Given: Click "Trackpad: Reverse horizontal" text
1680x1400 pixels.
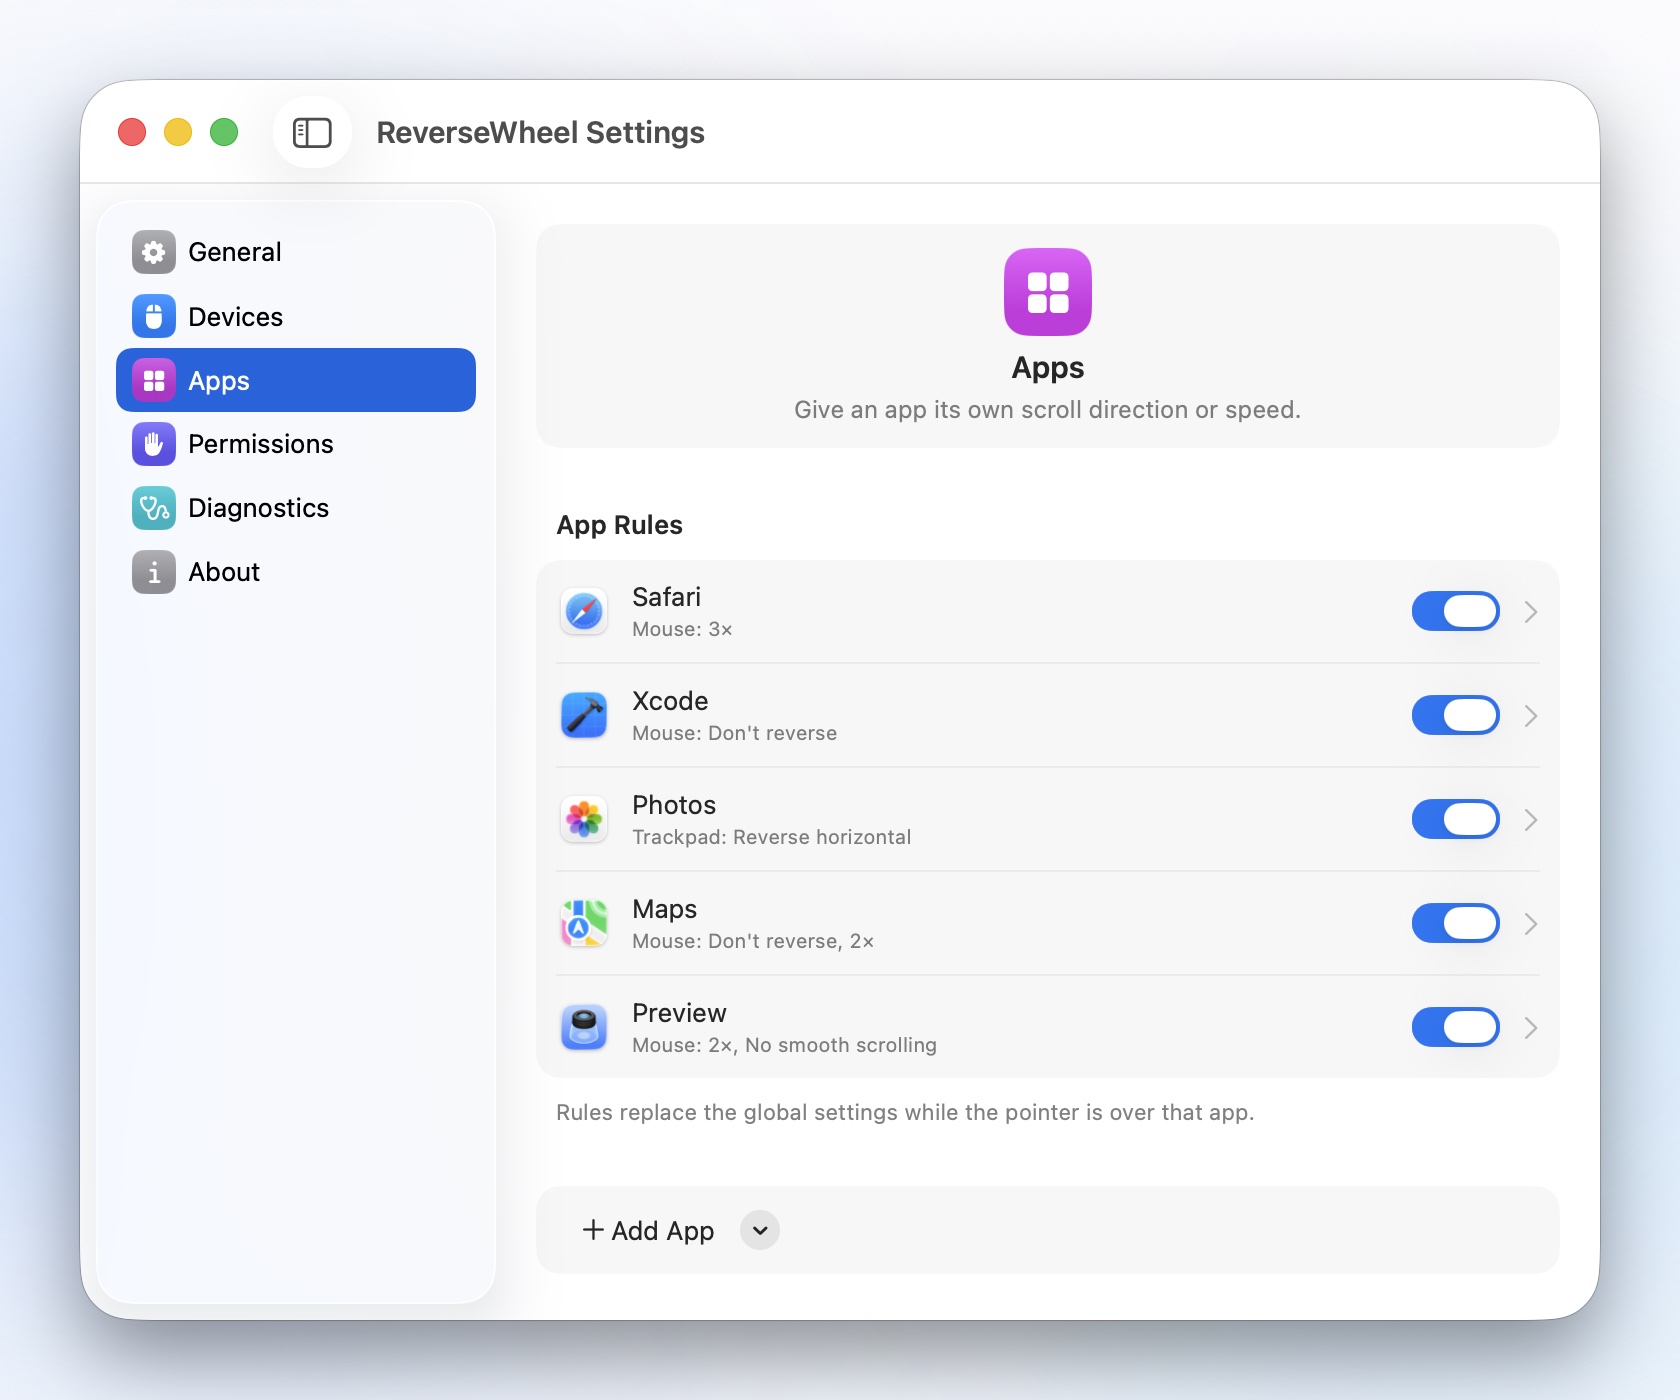Looking at the screenshot, I should pos(771,837).
